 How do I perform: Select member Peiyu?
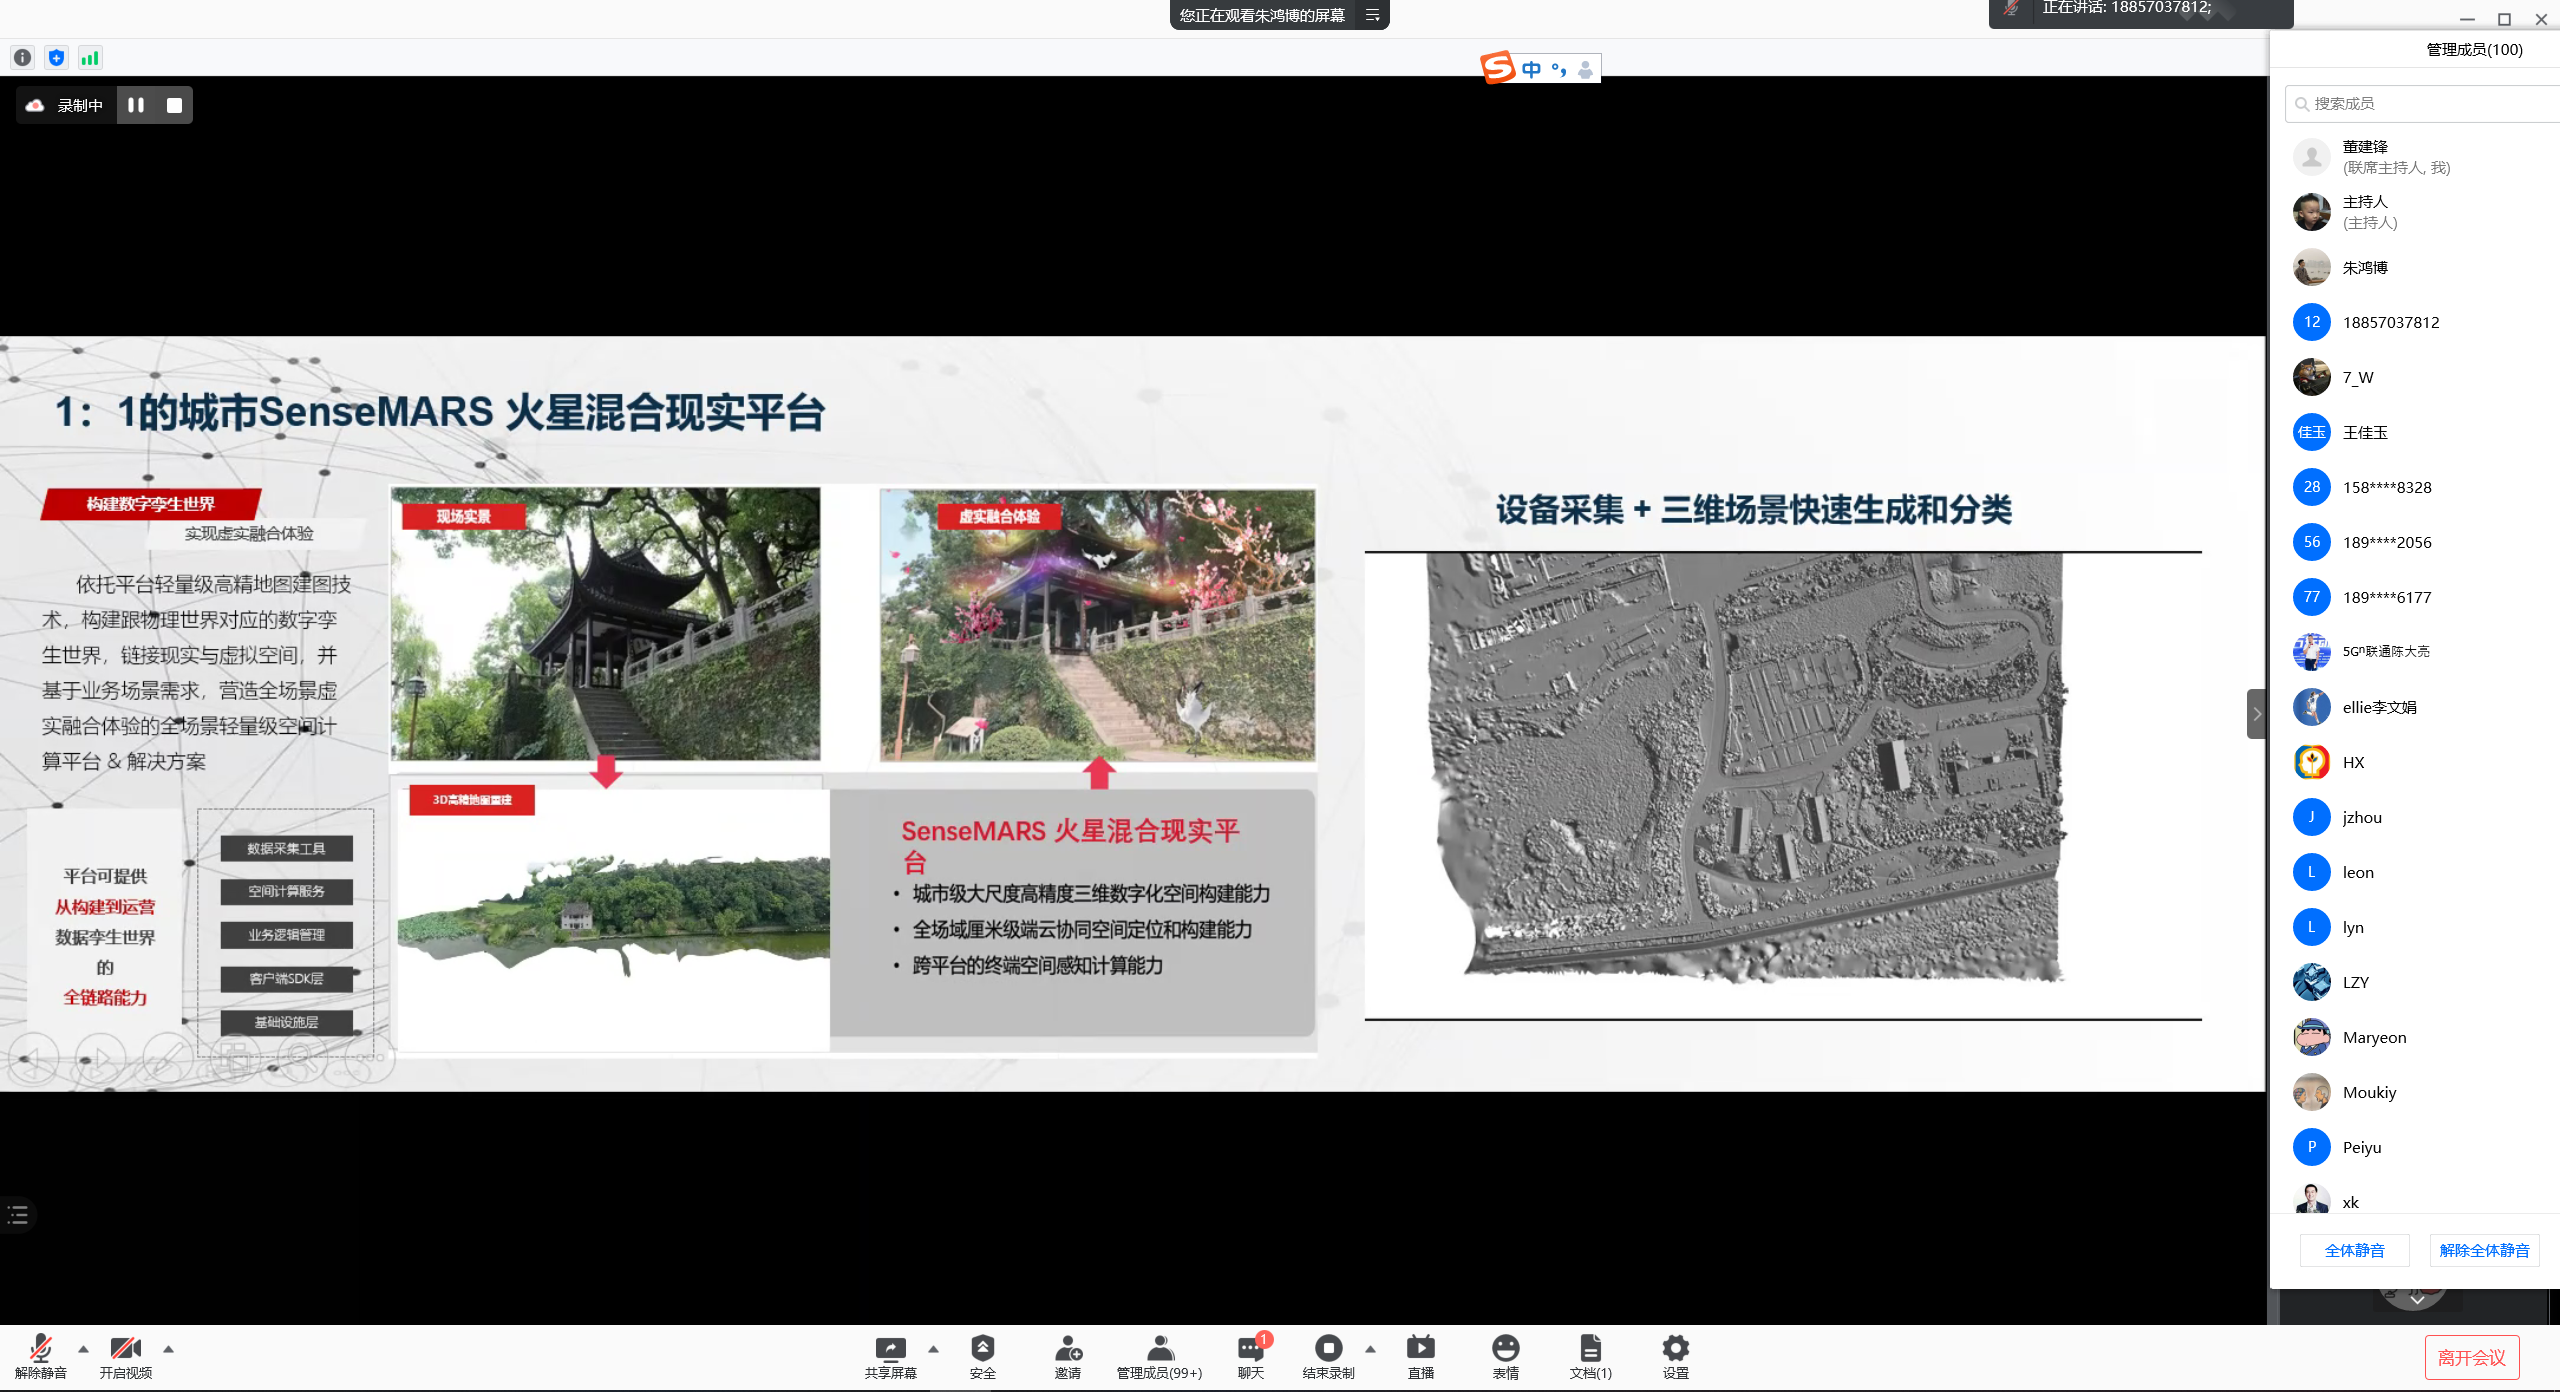[2415, 1147]
